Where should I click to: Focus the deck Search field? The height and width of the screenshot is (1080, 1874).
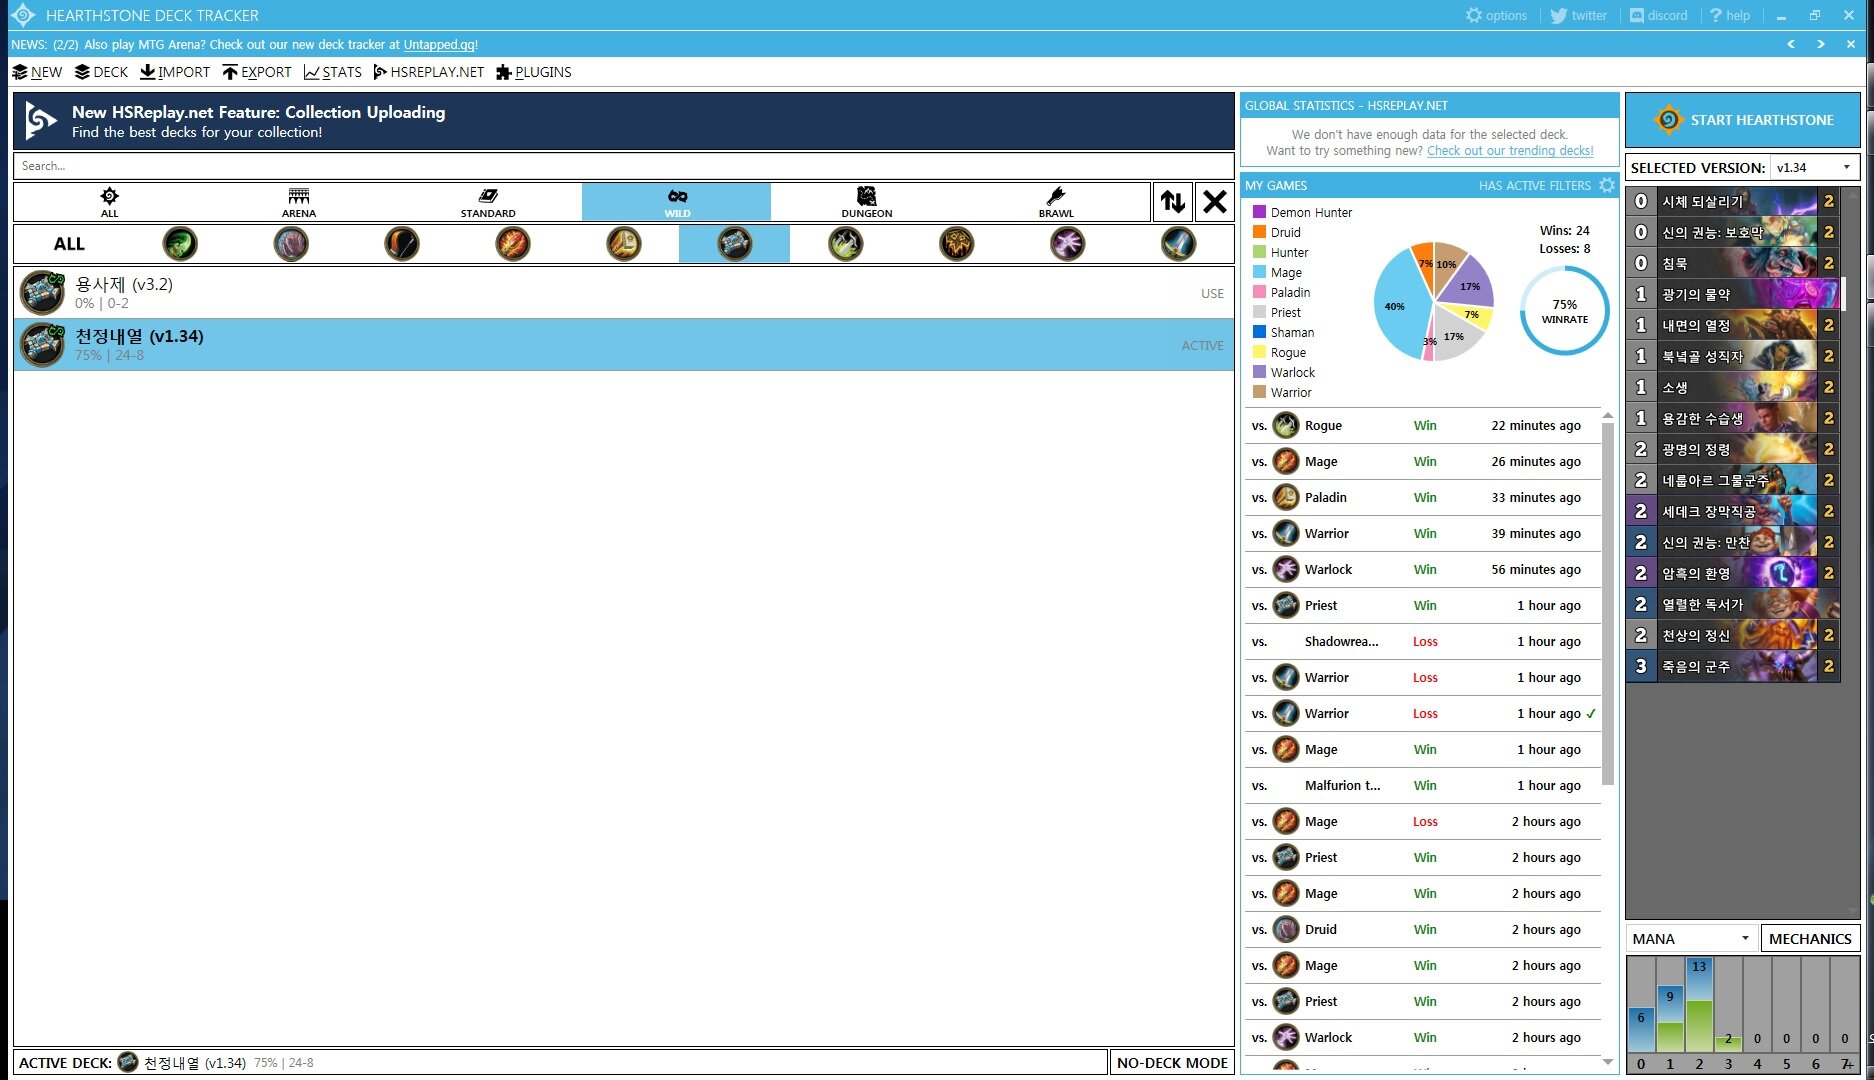(624, 166)
